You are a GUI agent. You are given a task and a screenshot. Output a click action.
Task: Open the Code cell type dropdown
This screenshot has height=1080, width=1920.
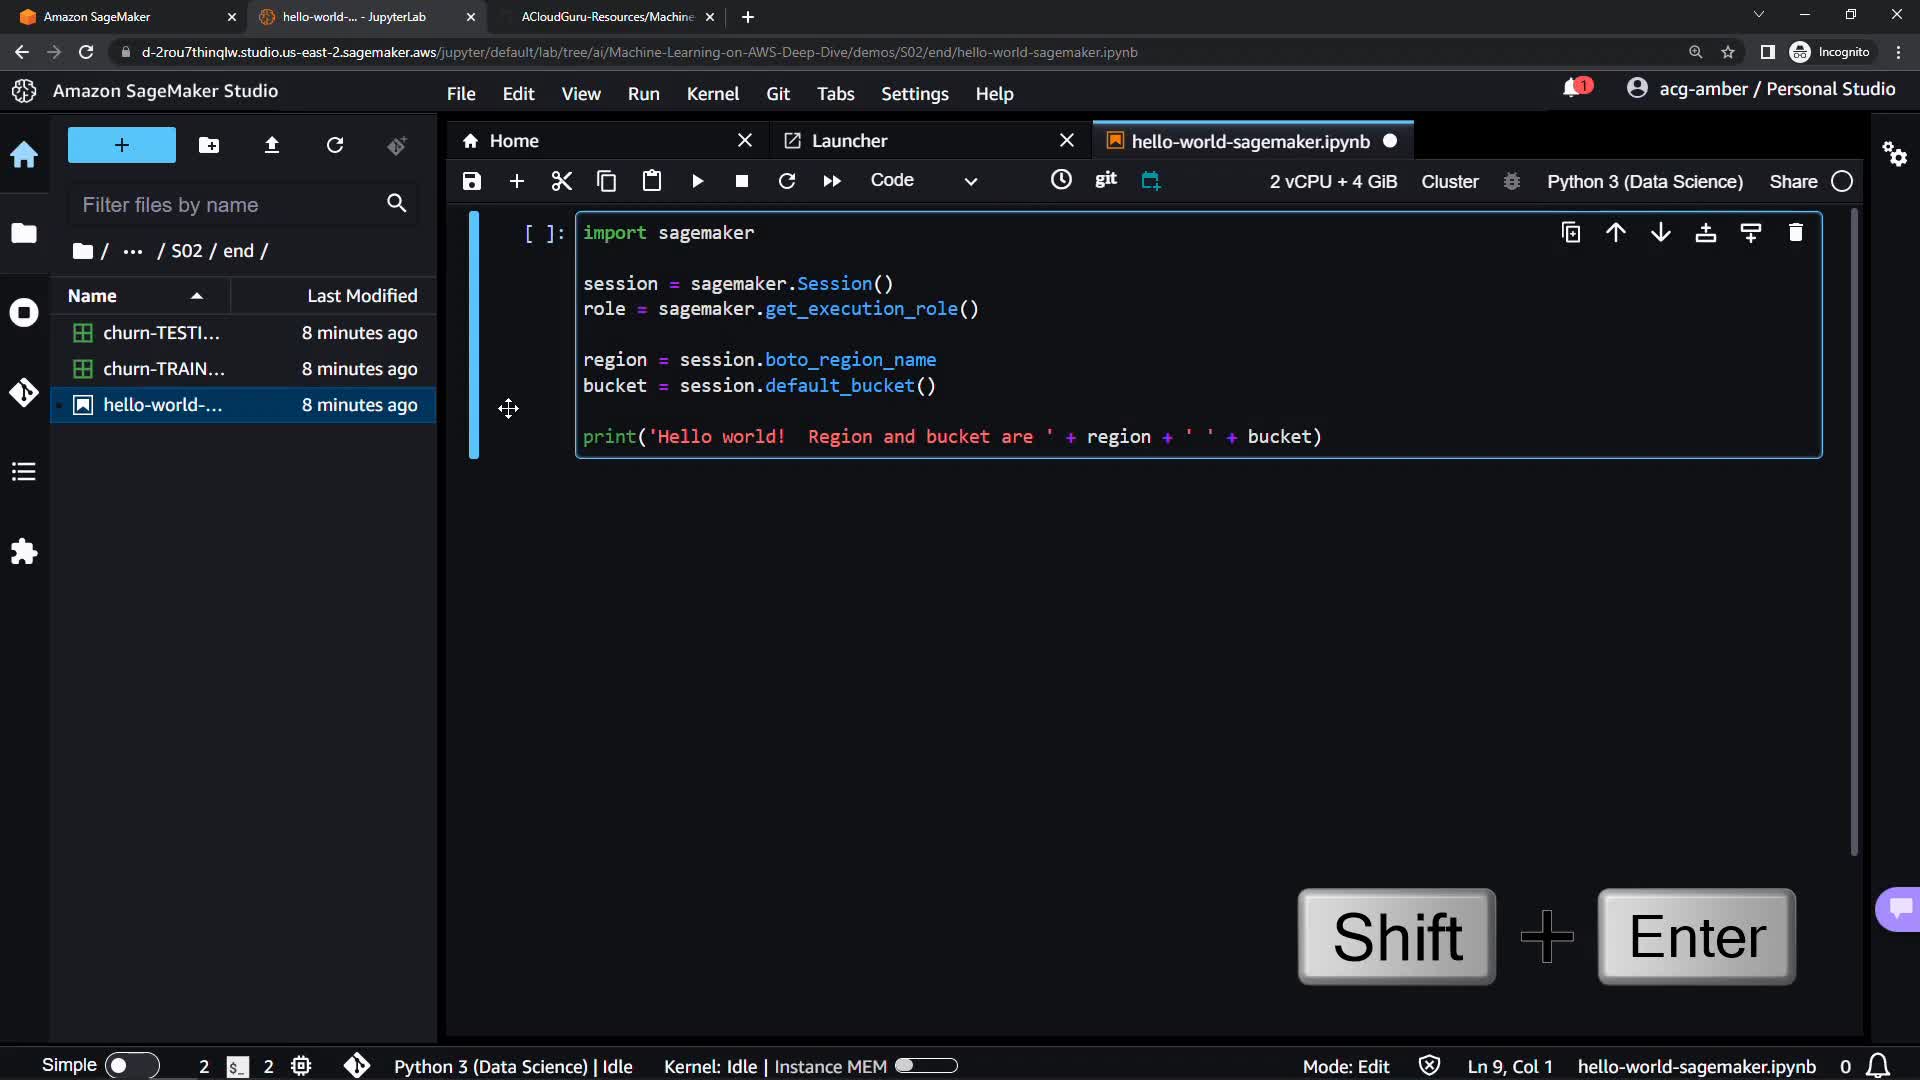pos(923,181)
